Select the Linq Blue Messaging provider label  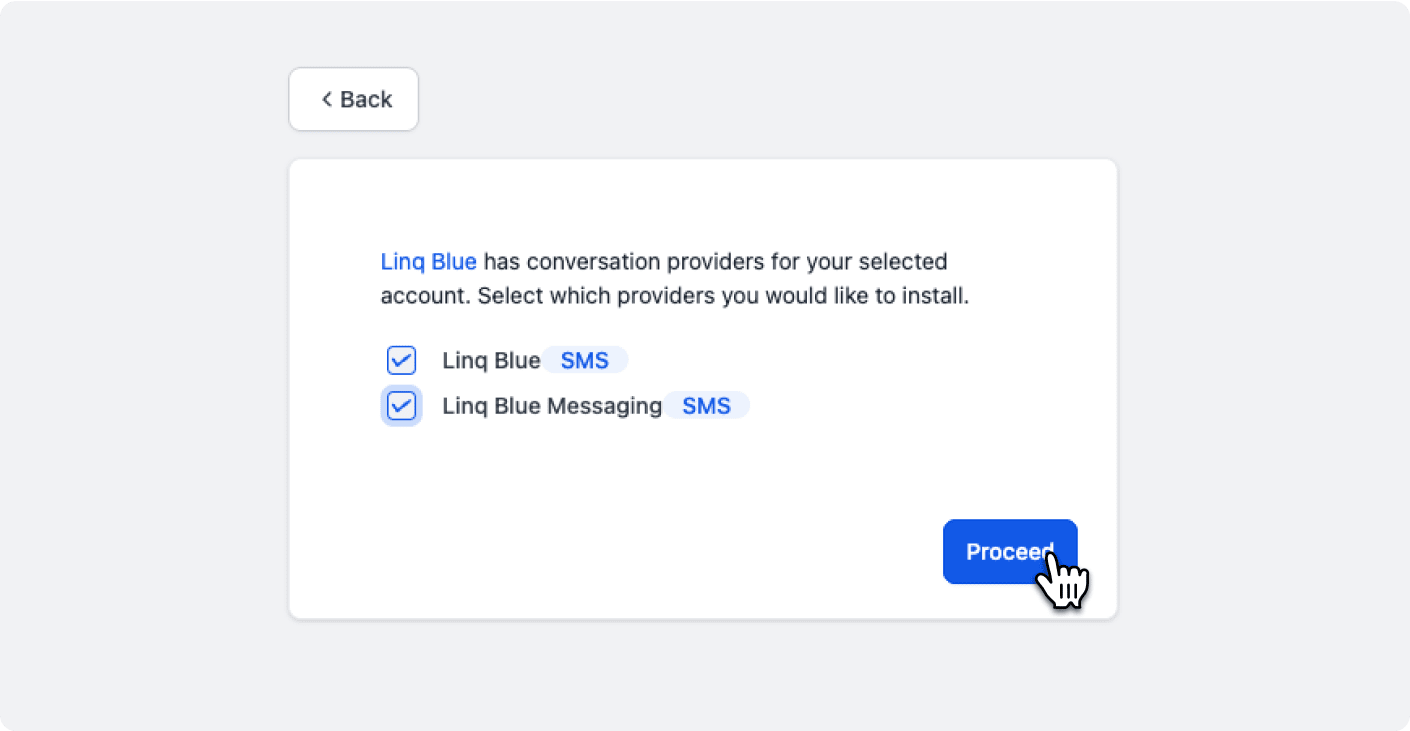pos(552,406)
